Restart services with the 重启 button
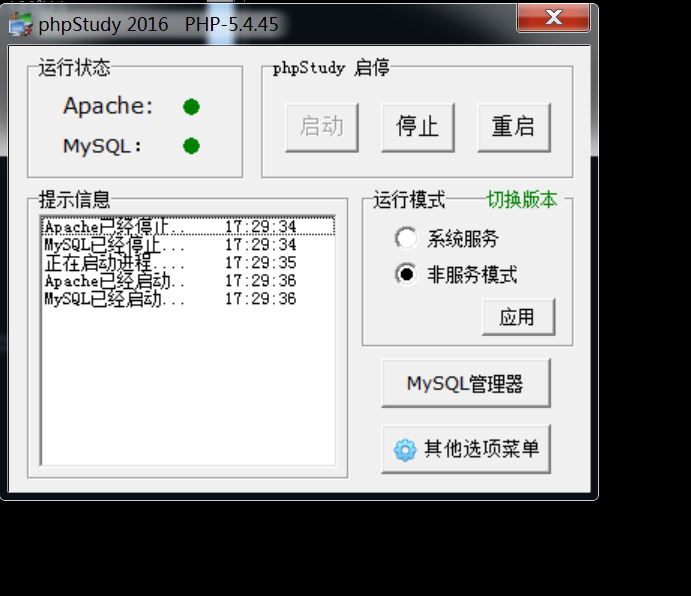Viewport: 691px width, 596px height. coord(514,127)
